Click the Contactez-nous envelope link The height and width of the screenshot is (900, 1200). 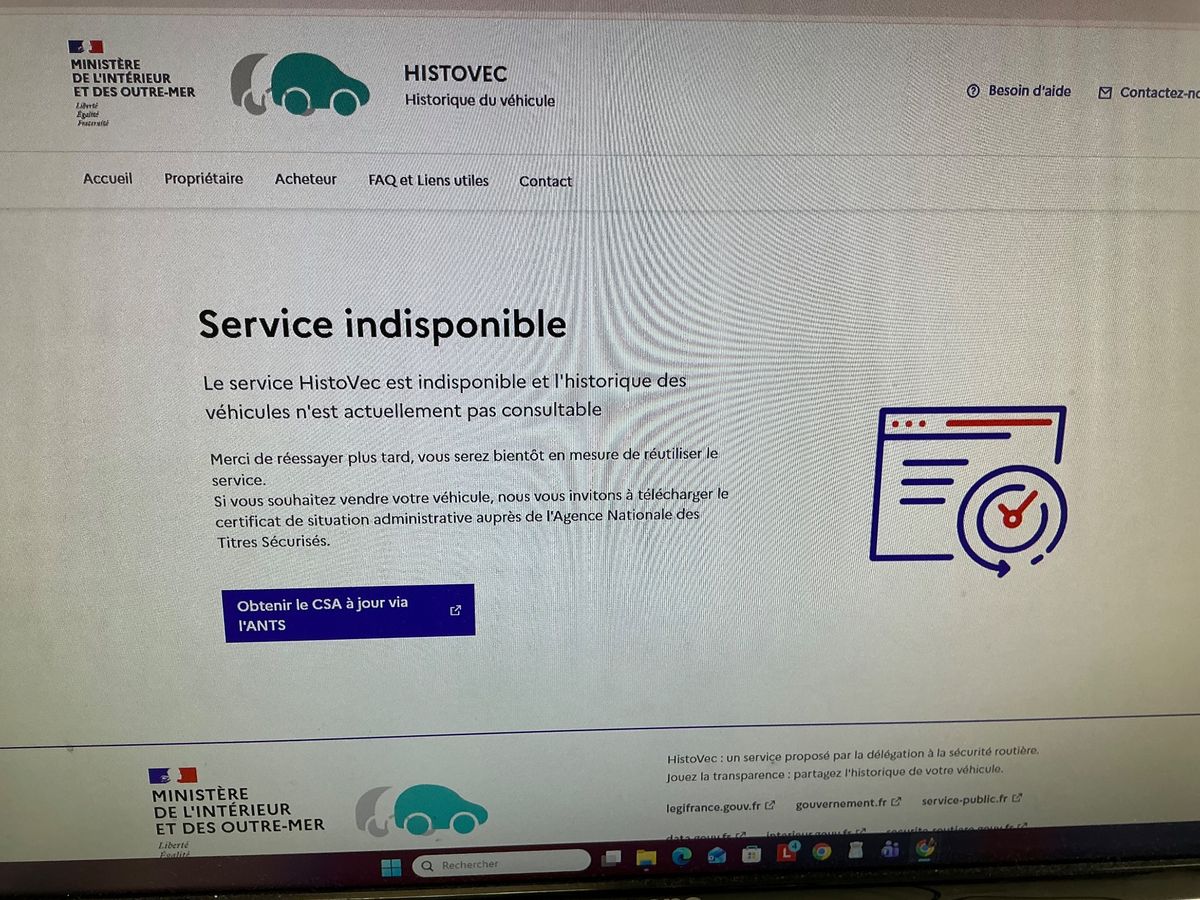coord(1148,93)
